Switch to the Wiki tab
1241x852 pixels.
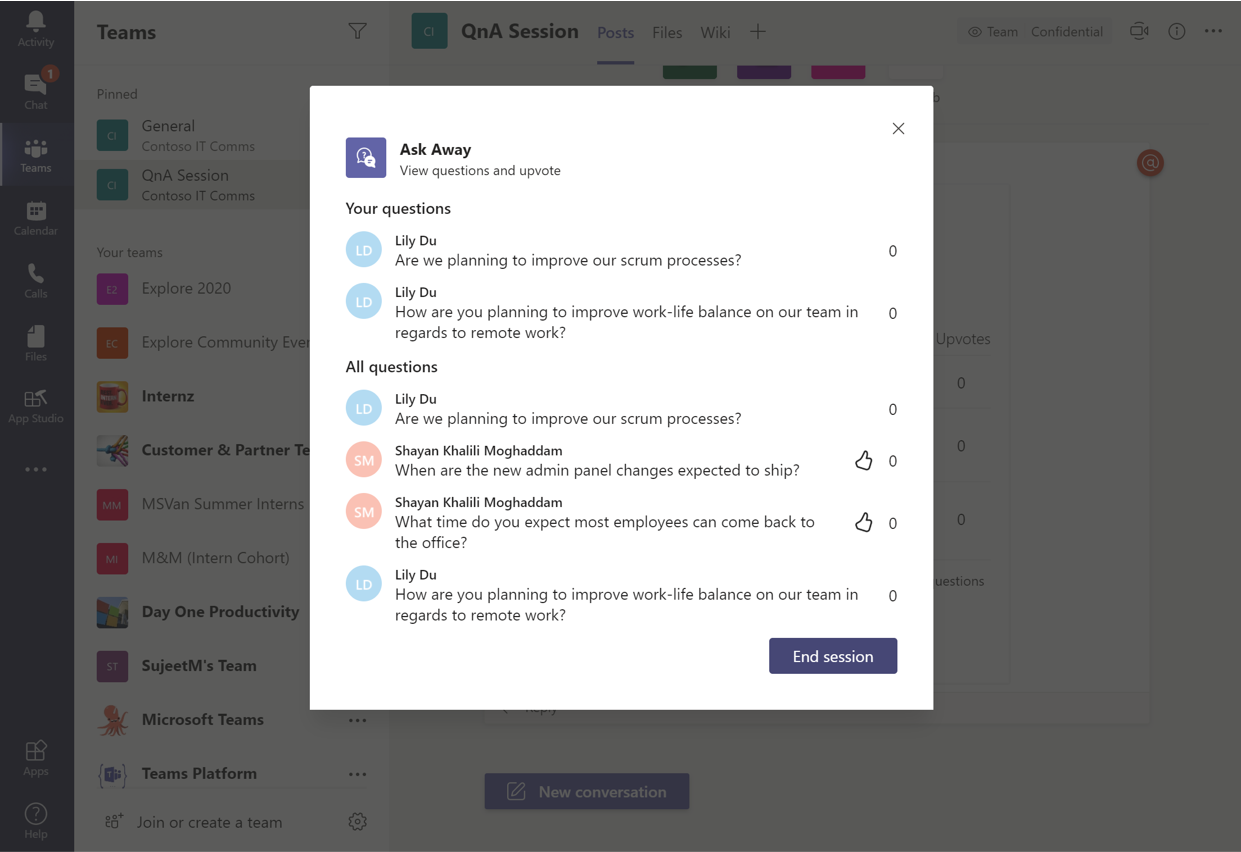(715, 32)
